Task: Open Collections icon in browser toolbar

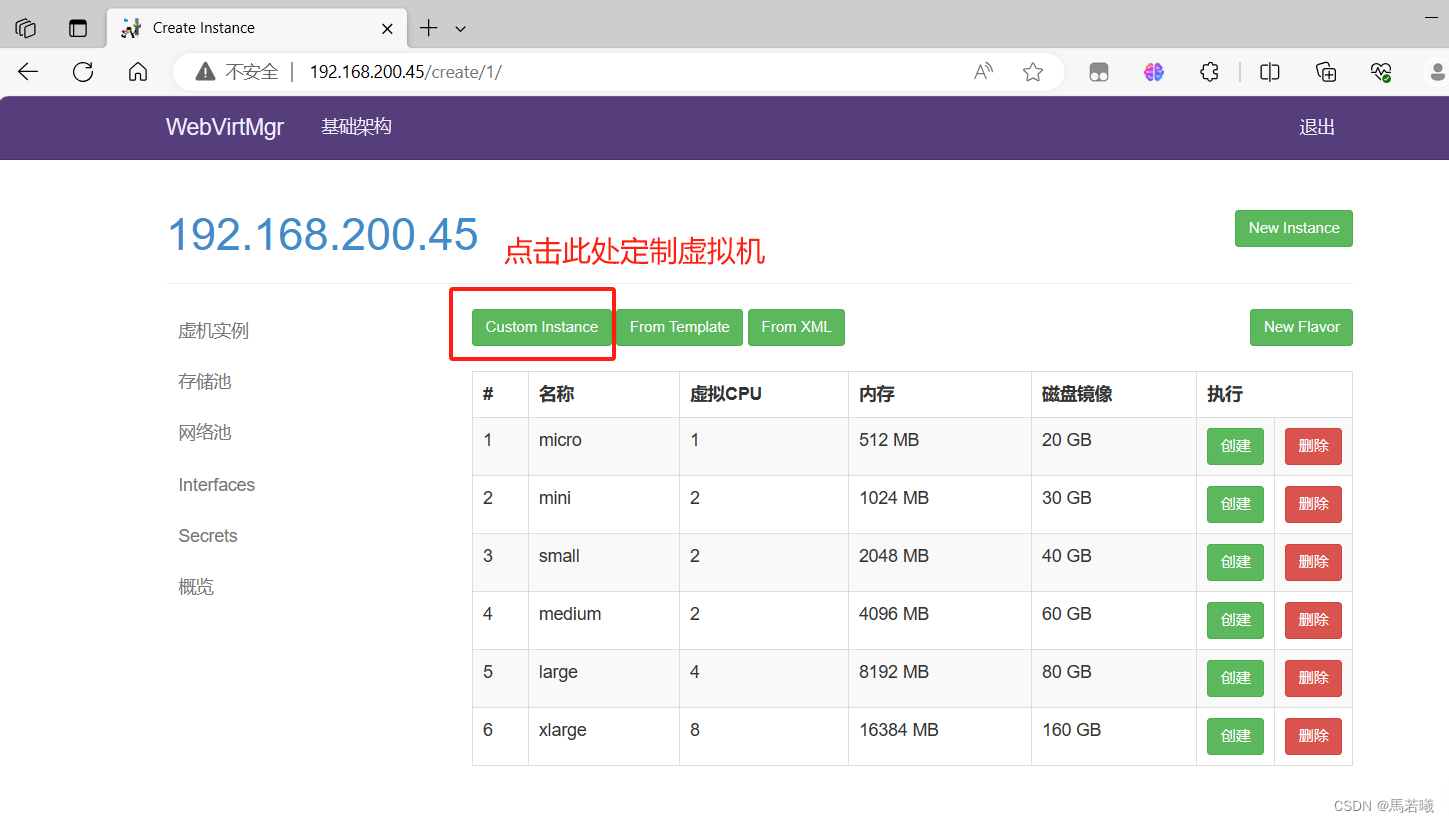Action: click(x=1326, y=72)
